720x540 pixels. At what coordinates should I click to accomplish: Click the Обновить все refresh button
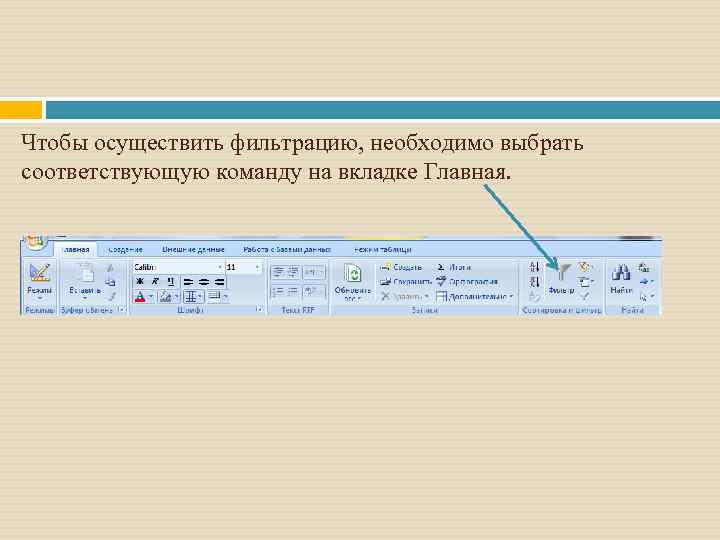353,281
